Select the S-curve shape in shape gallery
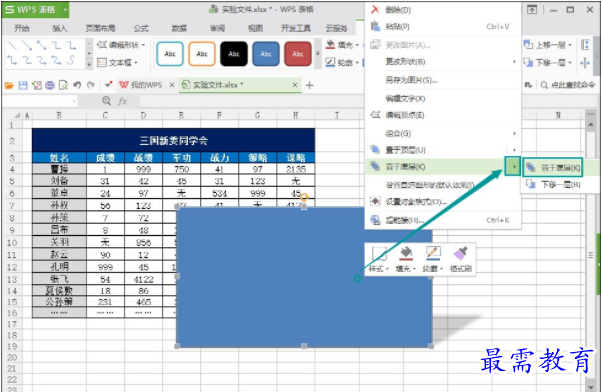The height and width of the screenshot is (392, 602). [x=71, y=60]
